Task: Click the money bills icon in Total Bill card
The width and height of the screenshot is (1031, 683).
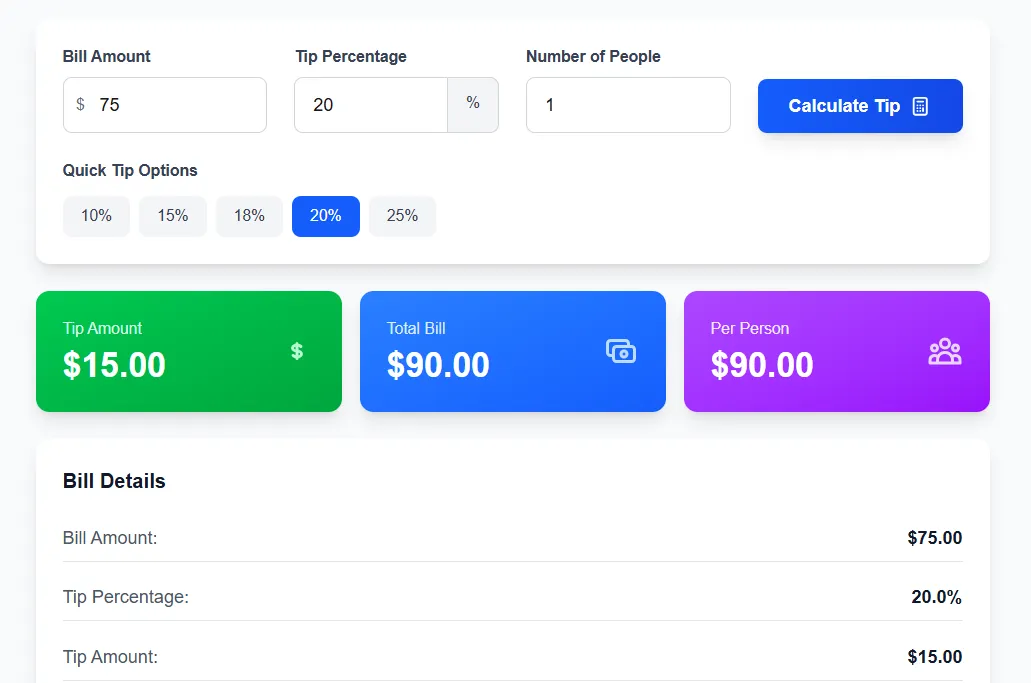Action: point(621,351)
